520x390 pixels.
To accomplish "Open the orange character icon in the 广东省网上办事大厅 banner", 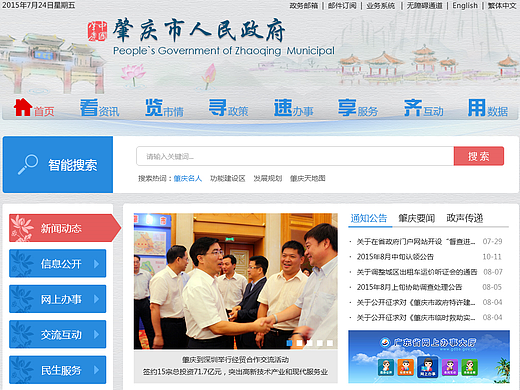I will (x=405, y=367).
